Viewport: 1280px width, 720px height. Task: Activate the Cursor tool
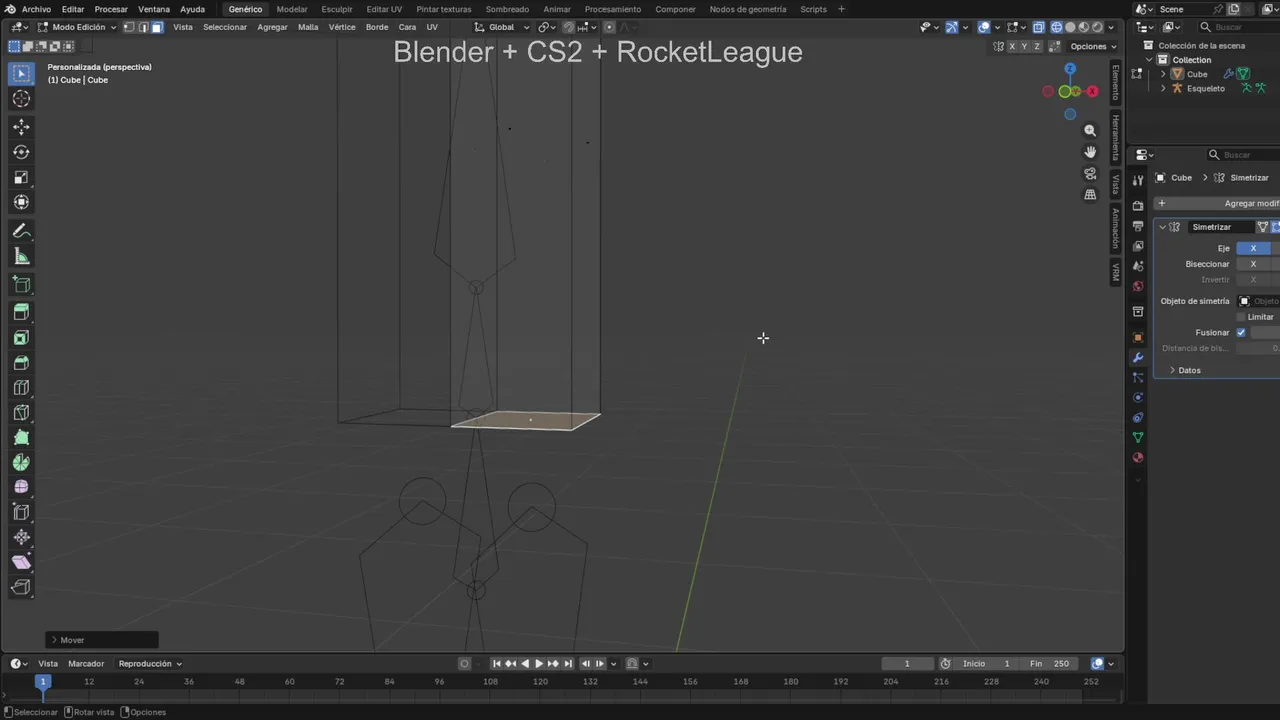(x=21, y=98)
